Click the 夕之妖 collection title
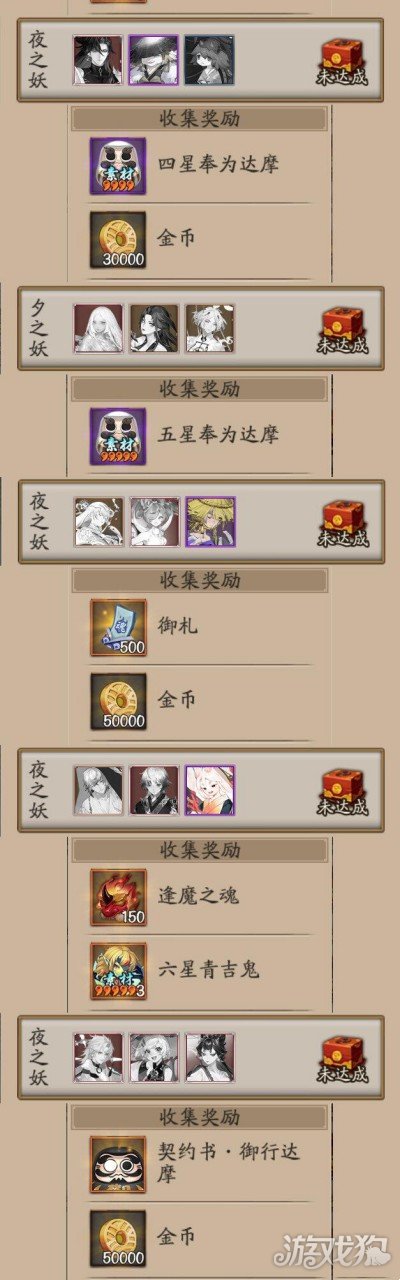This screenshot has width=400, height=1280. [x=39, y=328]
